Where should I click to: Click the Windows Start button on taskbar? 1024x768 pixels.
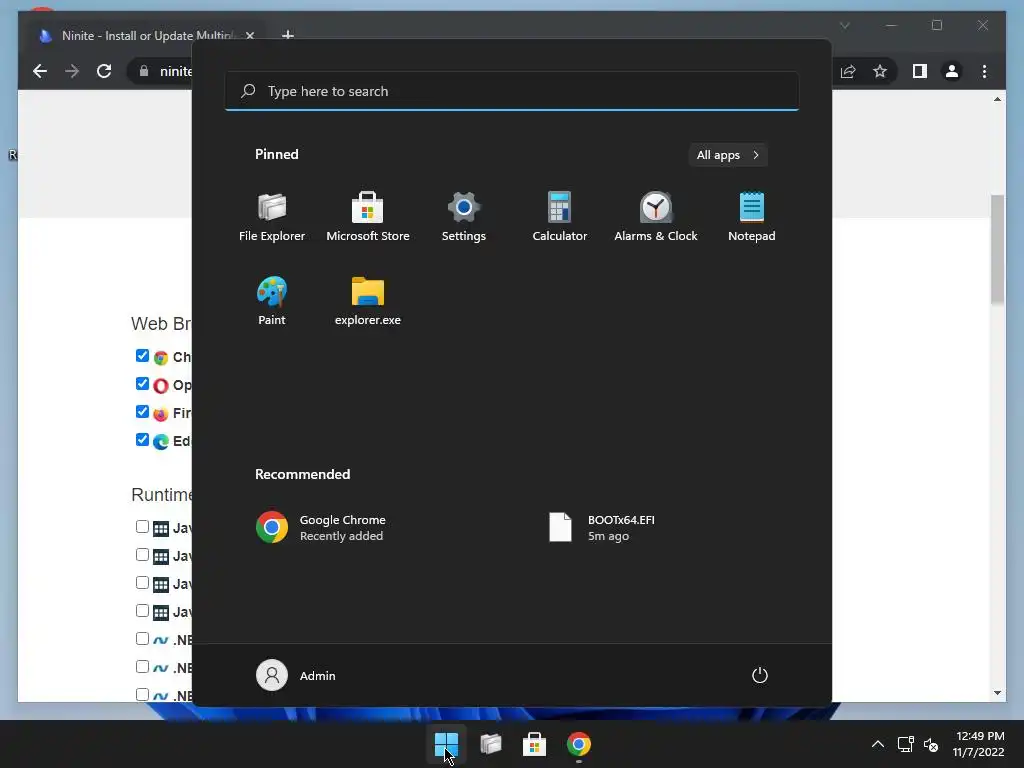click(447, 744)
